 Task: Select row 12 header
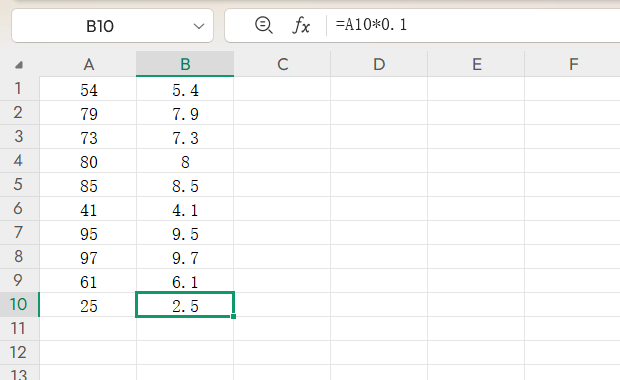click(x=19, y=352)
